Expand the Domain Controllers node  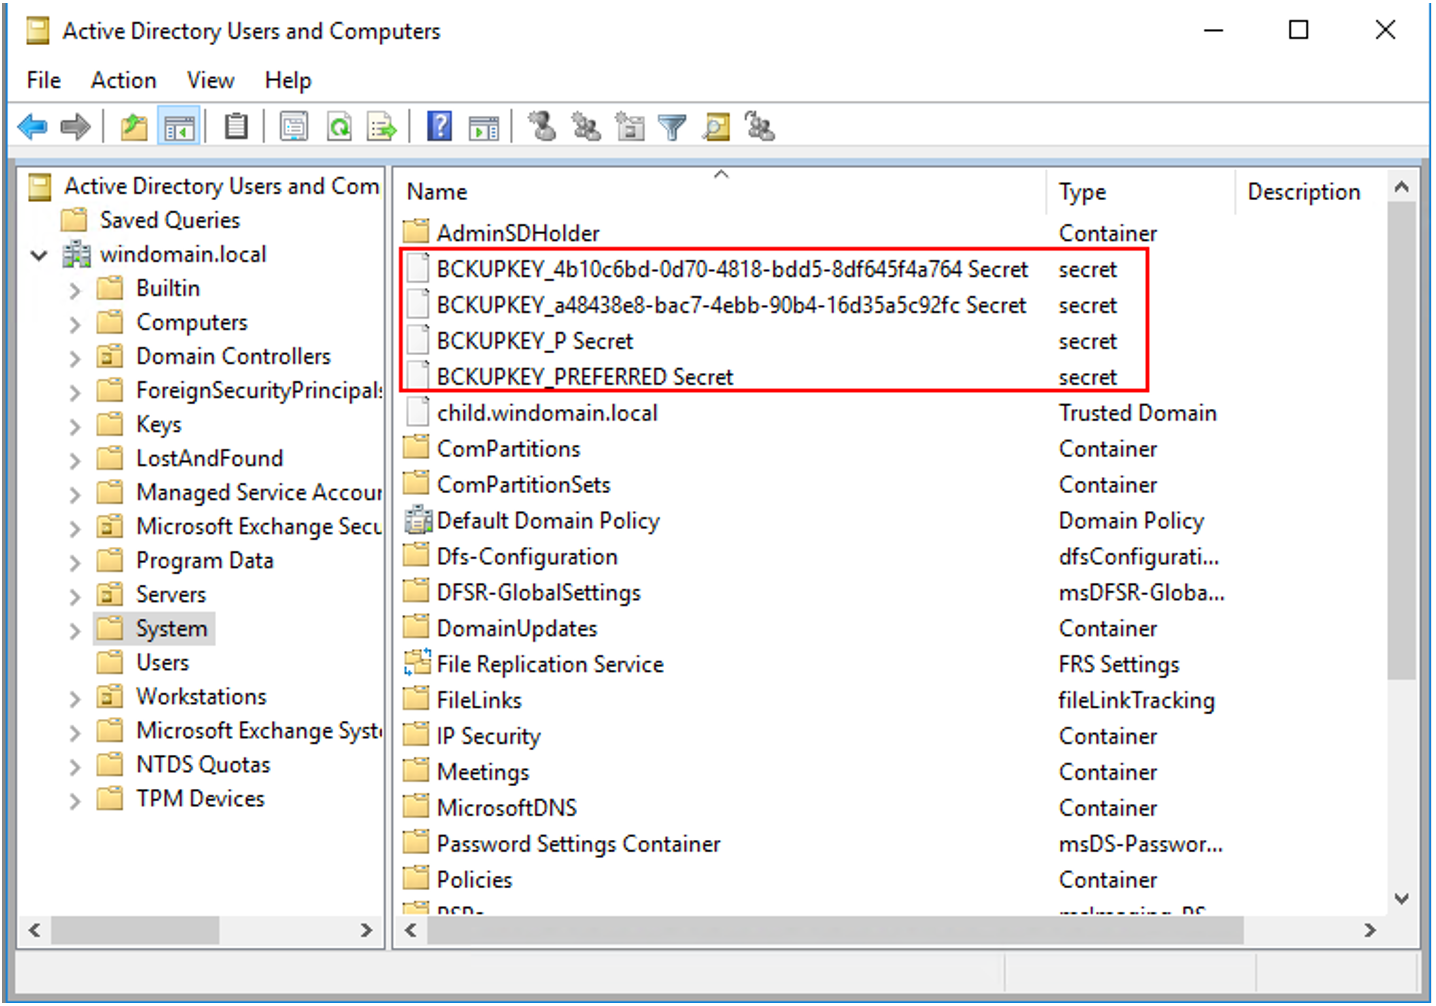point(75,358)
